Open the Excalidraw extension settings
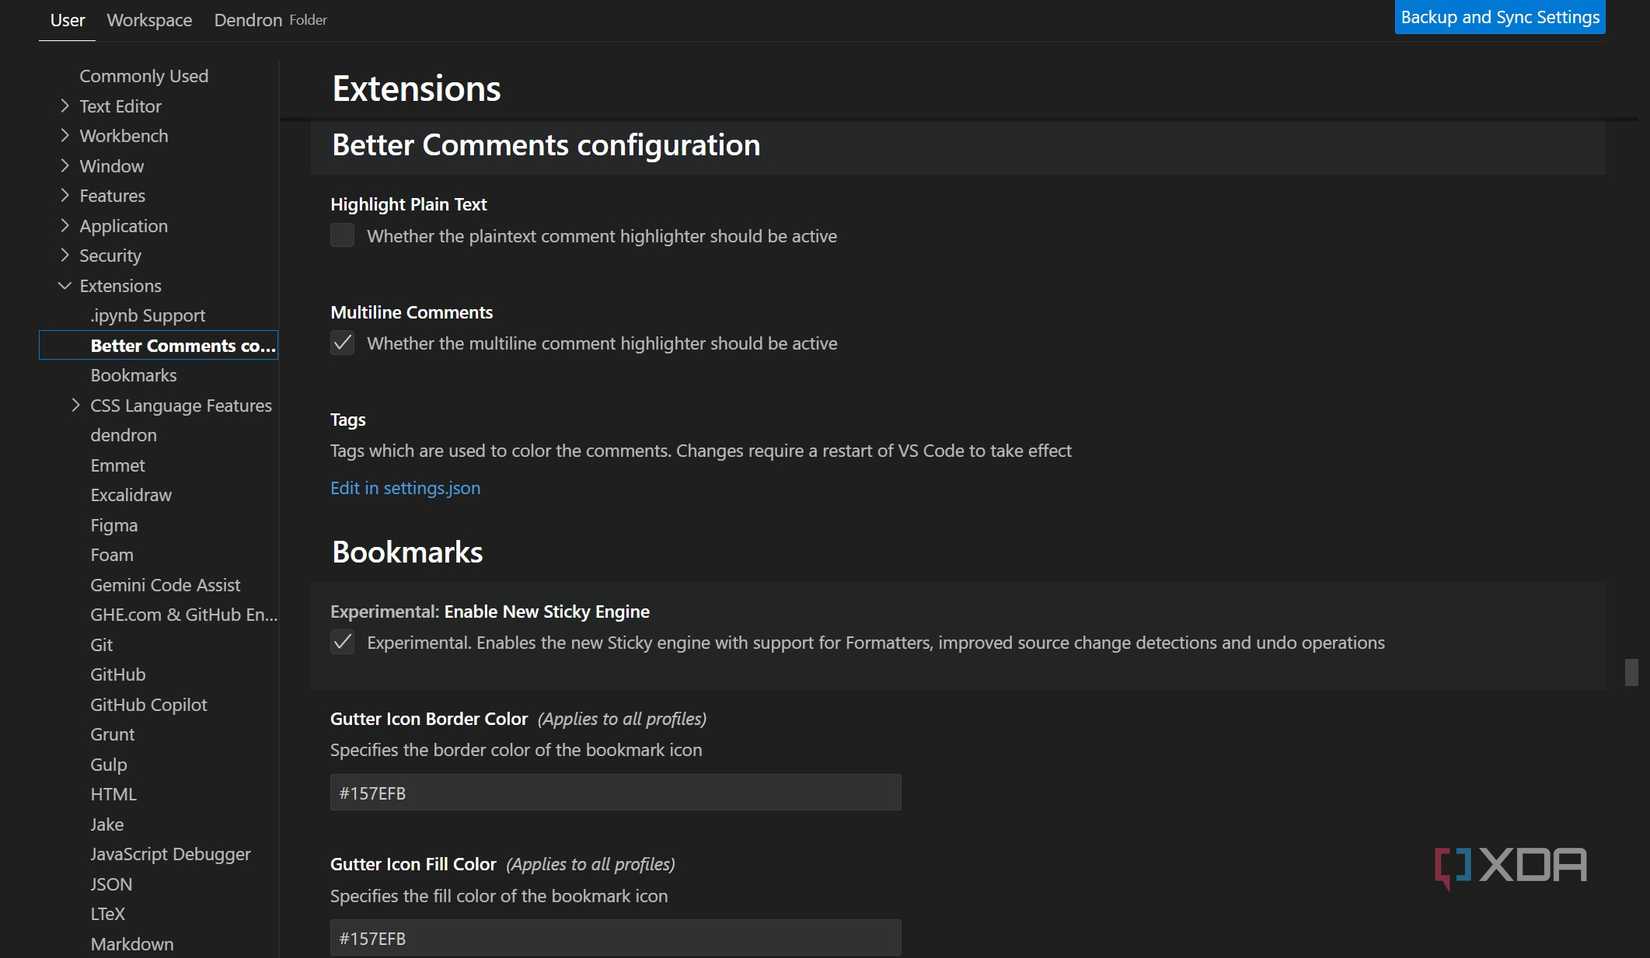Viewport: 1650px width, 958px height. pyautogui.click(x=130, y=495)
